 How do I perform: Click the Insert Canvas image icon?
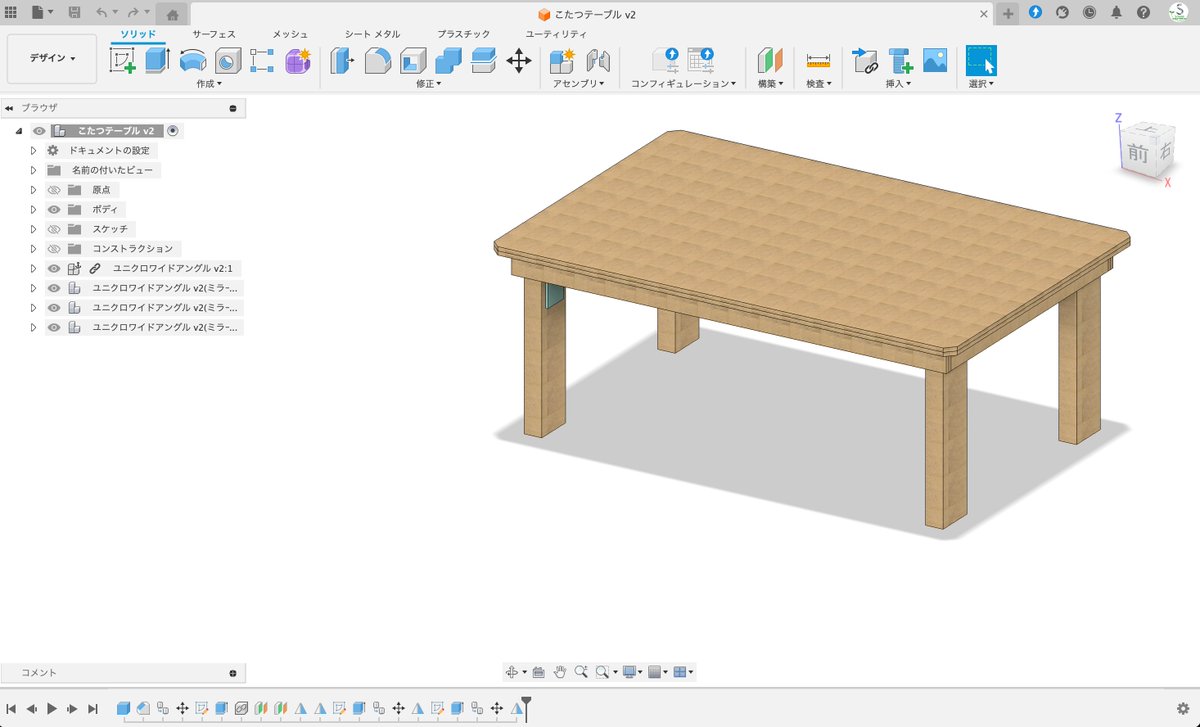click(x=935, y=61)
